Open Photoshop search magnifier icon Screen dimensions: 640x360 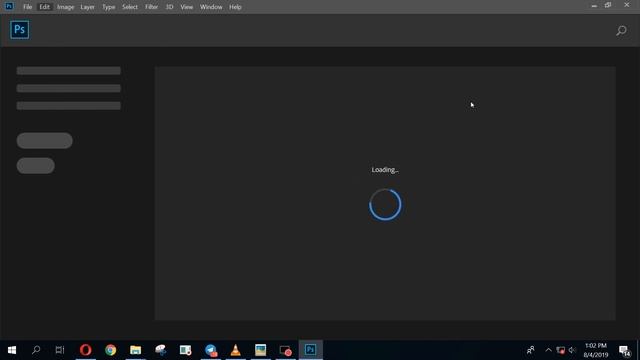[621, 31]
